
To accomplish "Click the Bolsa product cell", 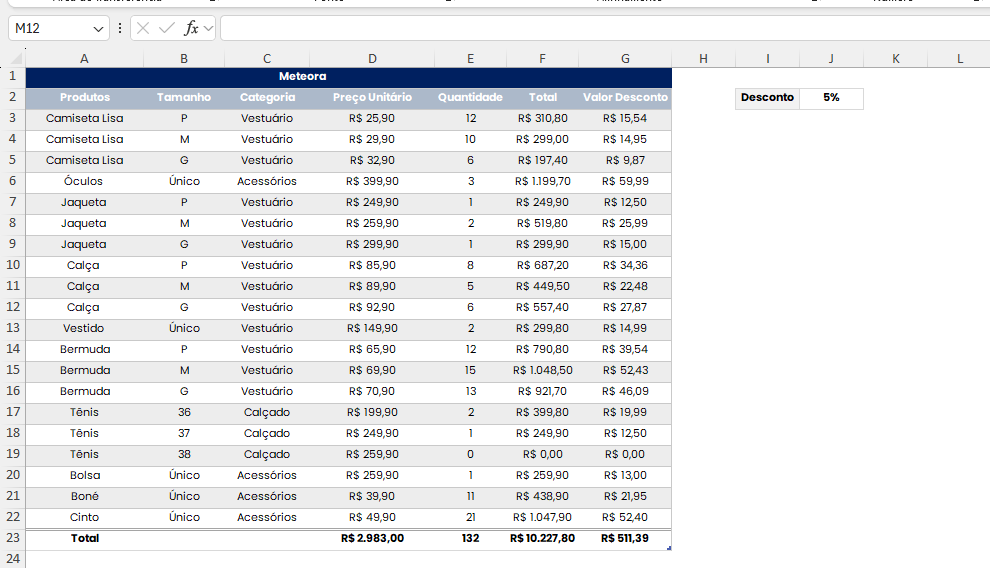I will tap(85, 475).
